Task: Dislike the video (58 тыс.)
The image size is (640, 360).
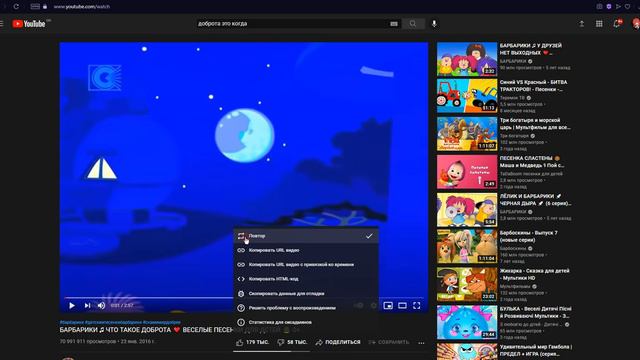Action: 292,342
